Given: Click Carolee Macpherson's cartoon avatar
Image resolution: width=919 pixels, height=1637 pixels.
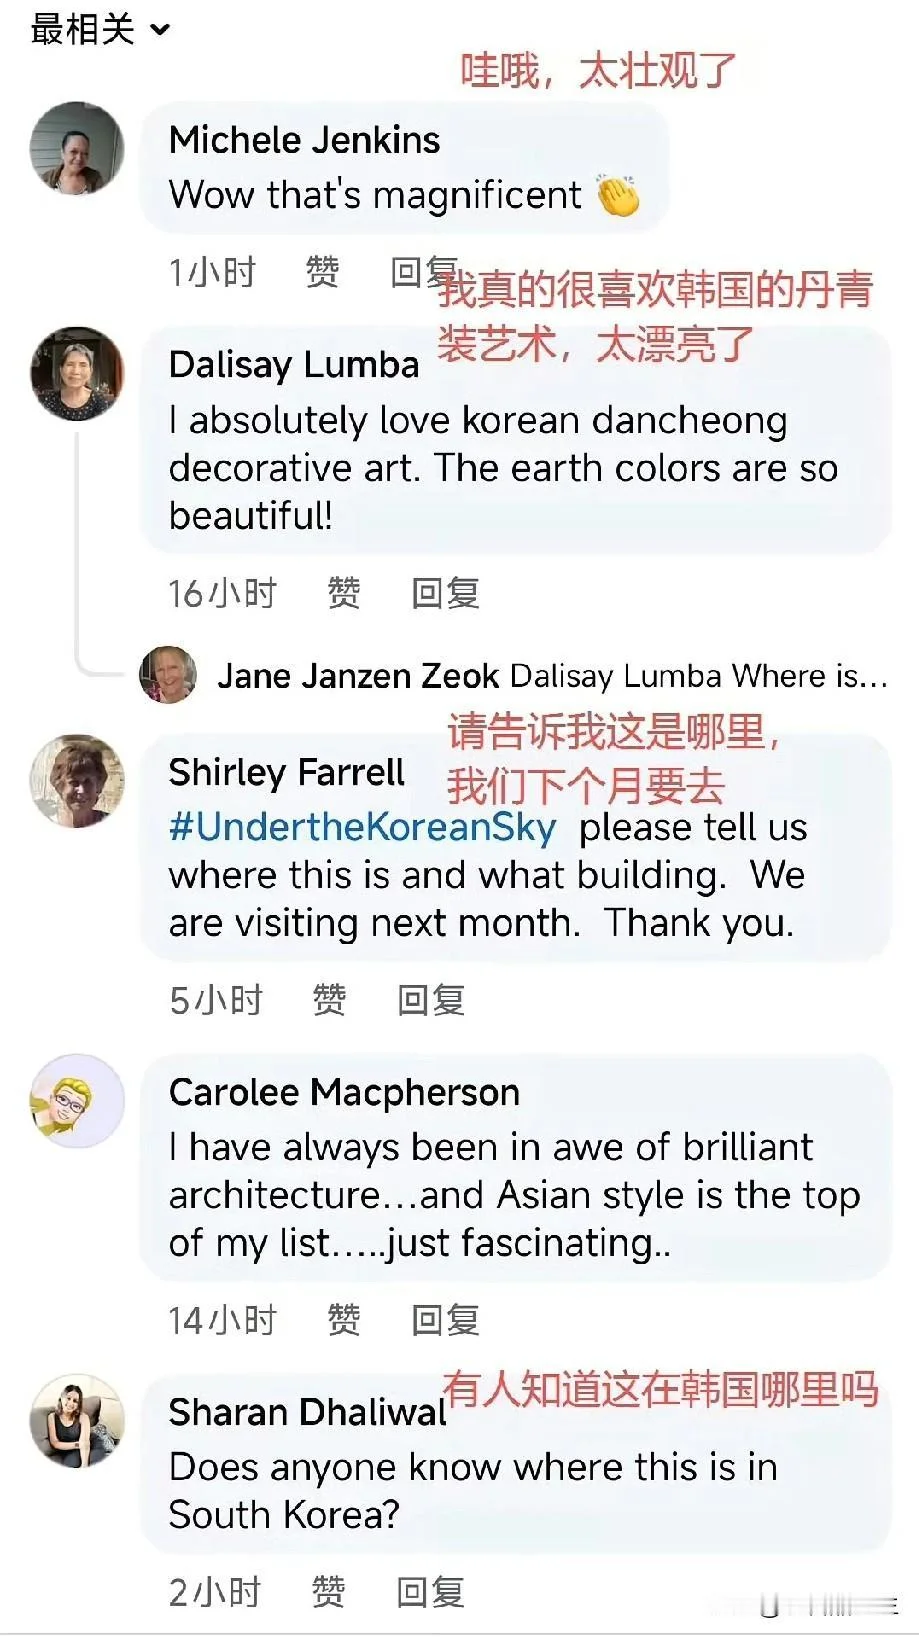Looking at the screenshot, I should (77, 1100).
